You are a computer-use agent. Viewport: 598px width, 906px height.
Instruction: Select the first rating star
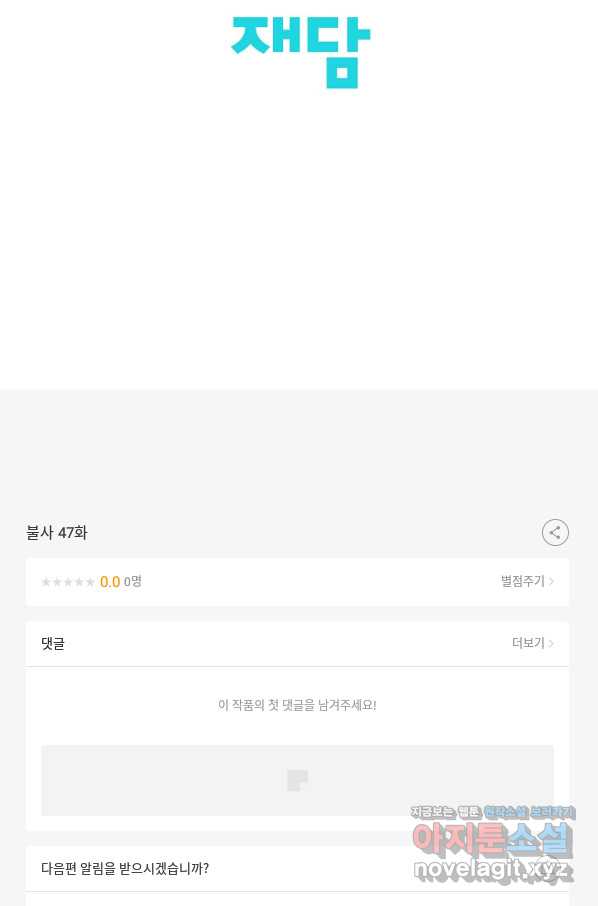(x=46, y=582)
